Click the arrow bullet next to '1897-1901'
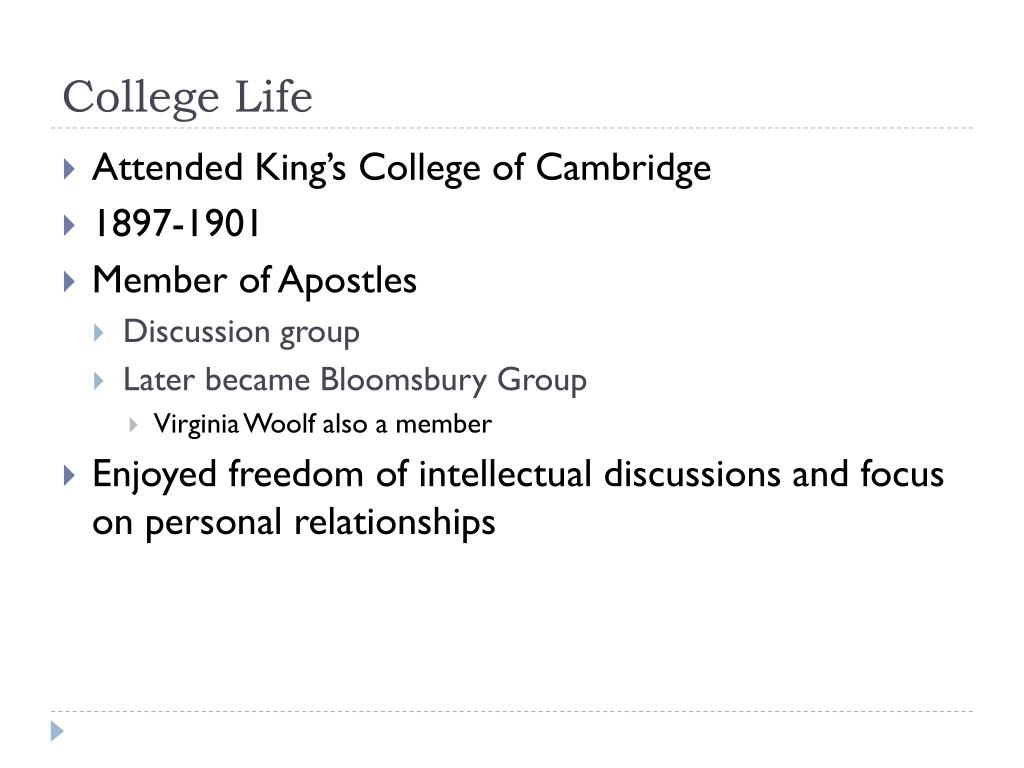 pos(70,225)
